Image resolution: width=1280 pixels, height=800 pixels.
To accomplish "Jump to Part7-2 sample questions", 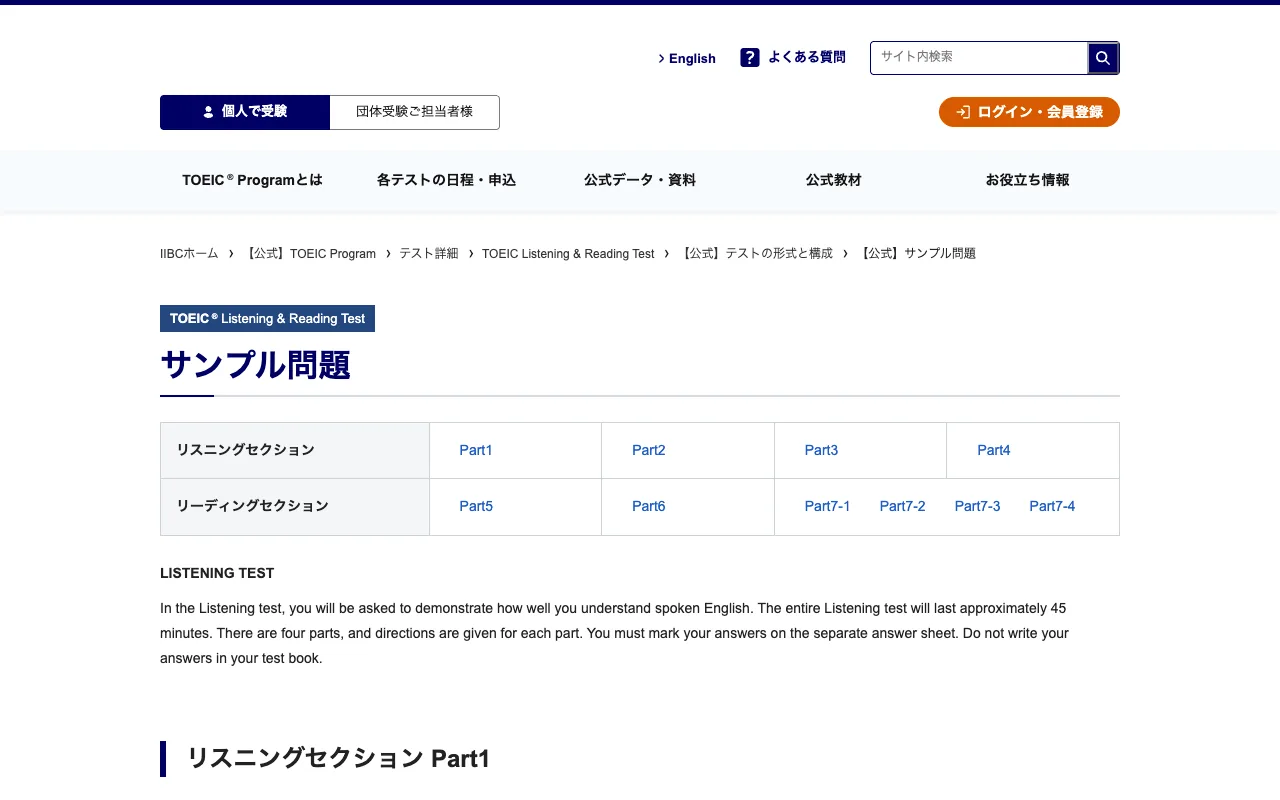I will coord(903,506).
